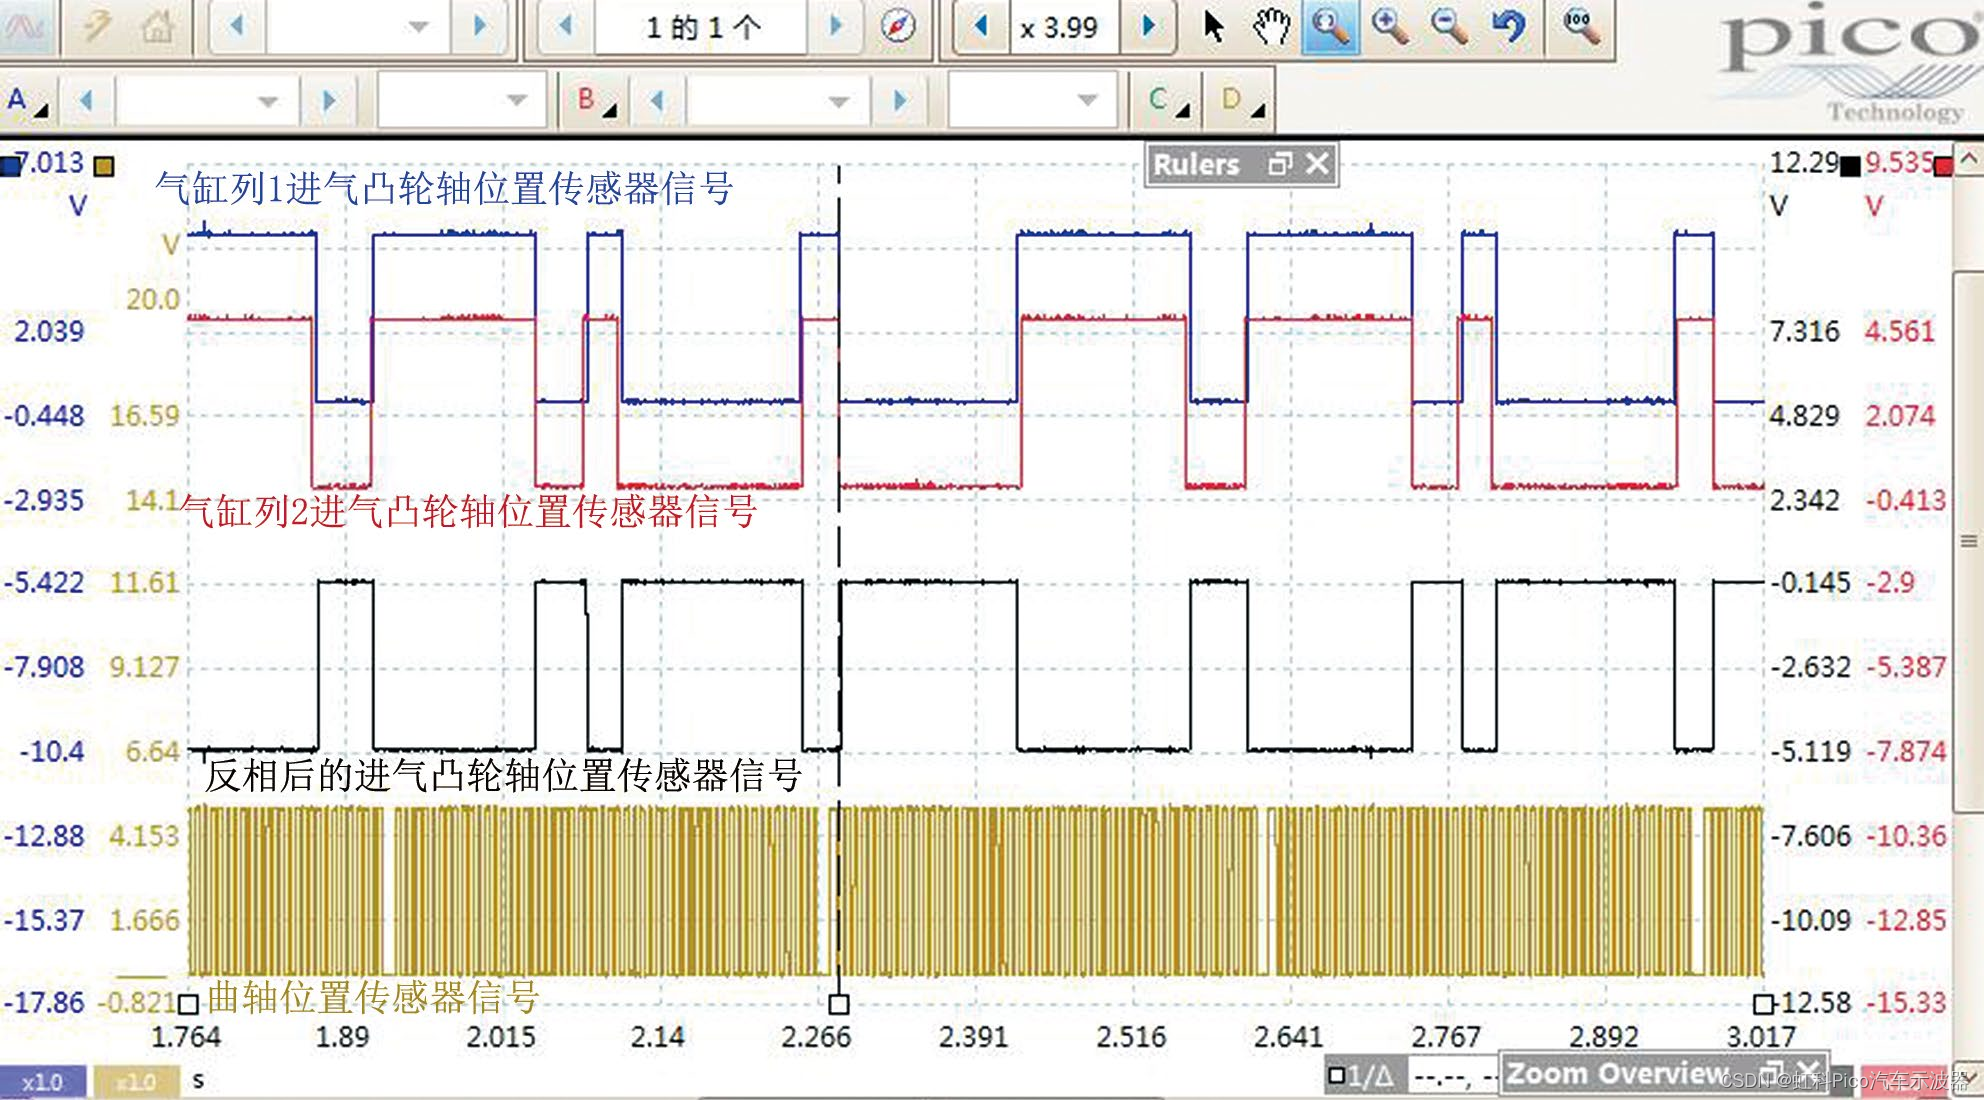1984x1100 pixels.
Task: Toggle Channel A options button
Action: (x=27, y=100)
